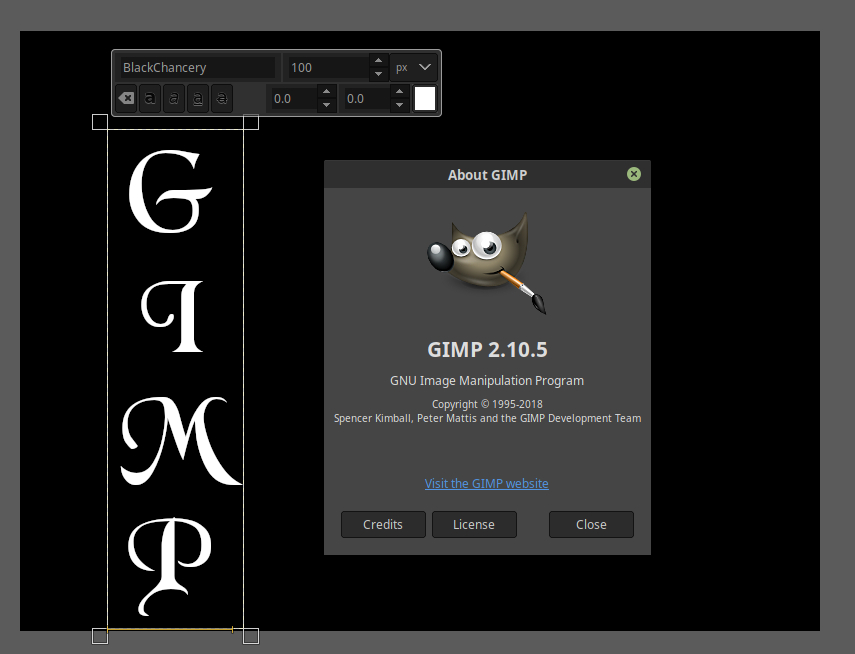Click the 'Copyright © 1995-2018' text
Image resolution: width=855 pixels, height=654 pixels.
487,404
